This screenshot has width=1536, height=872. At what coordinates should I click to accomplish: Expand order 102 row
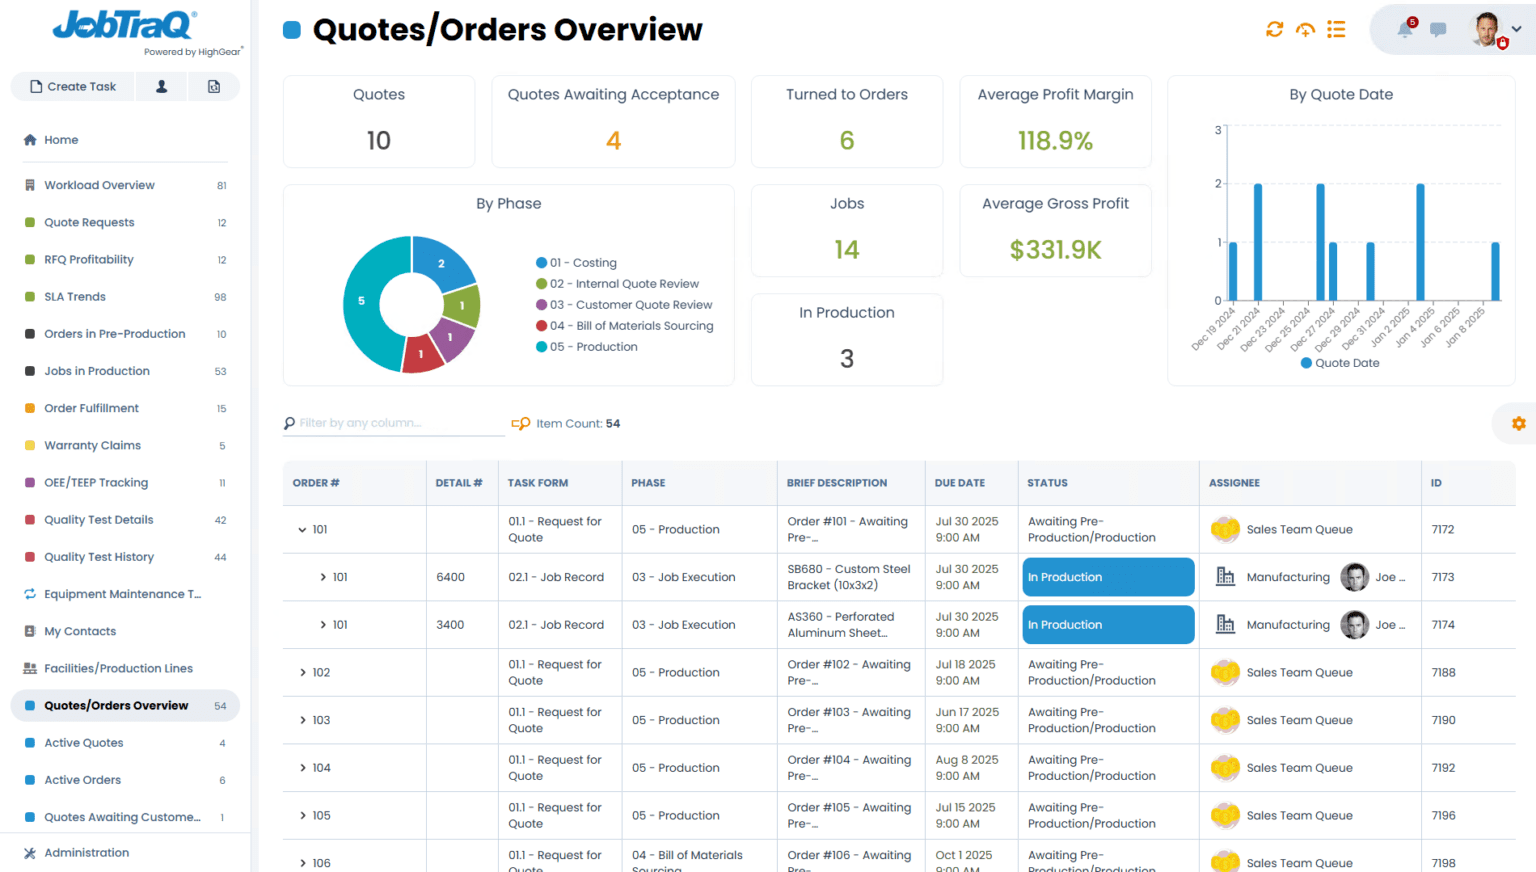[x=303, y=673]
